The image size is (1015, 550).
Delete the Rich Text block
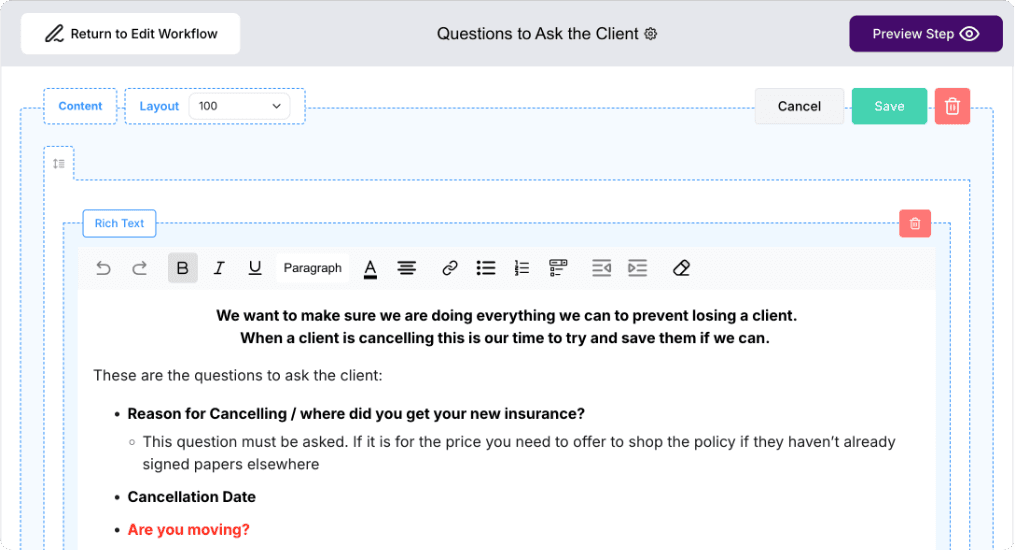pyautogui.click(x=915, y=224)
